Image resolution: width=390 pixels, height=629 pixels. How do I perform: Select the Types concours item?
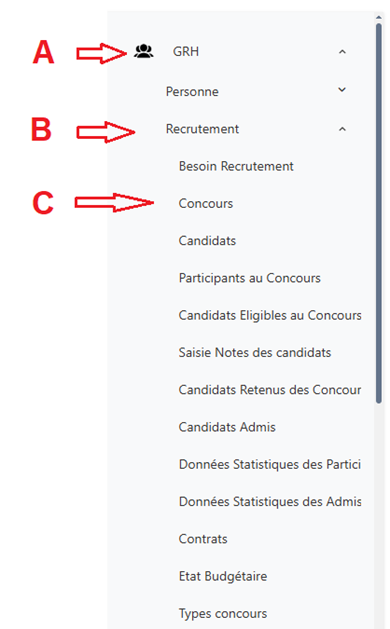(223, 614)
